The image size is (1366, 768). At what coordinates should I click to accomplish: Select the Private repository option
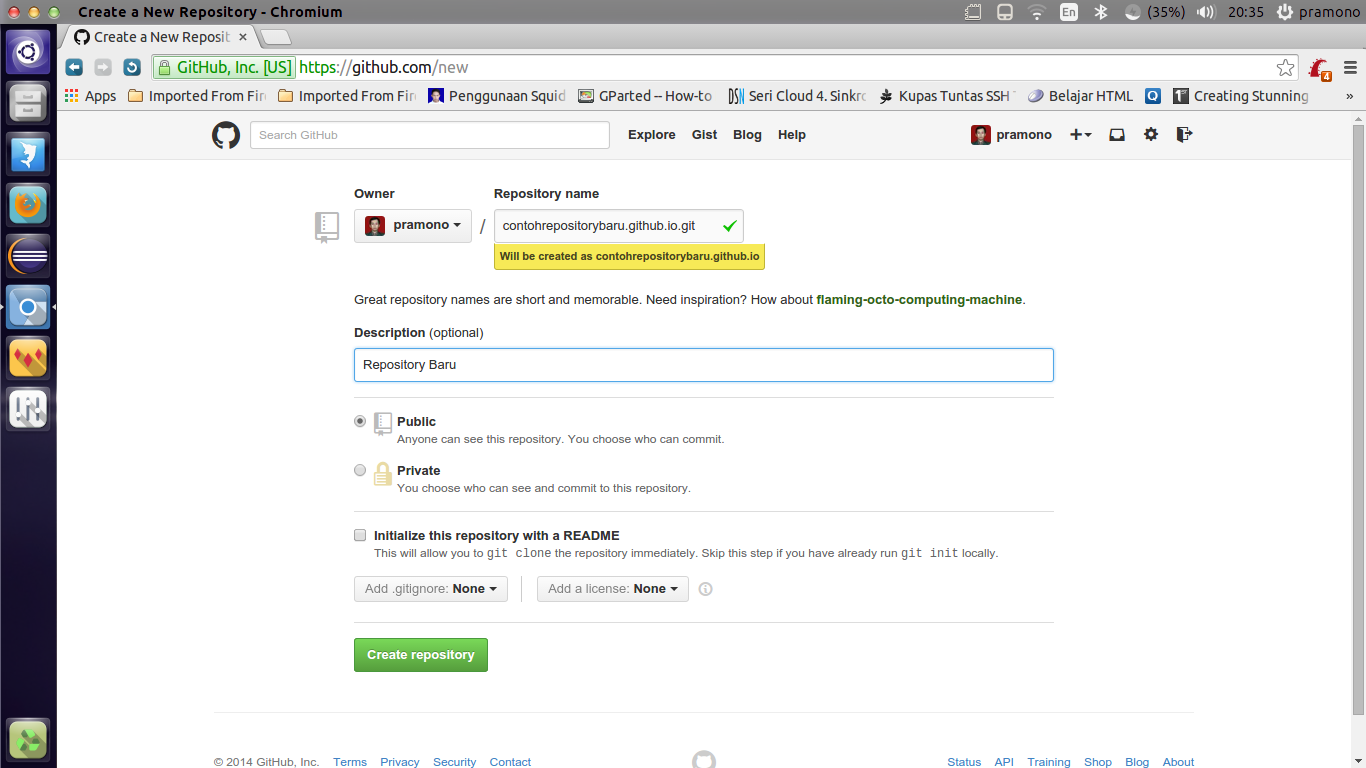tap(360, 470)
